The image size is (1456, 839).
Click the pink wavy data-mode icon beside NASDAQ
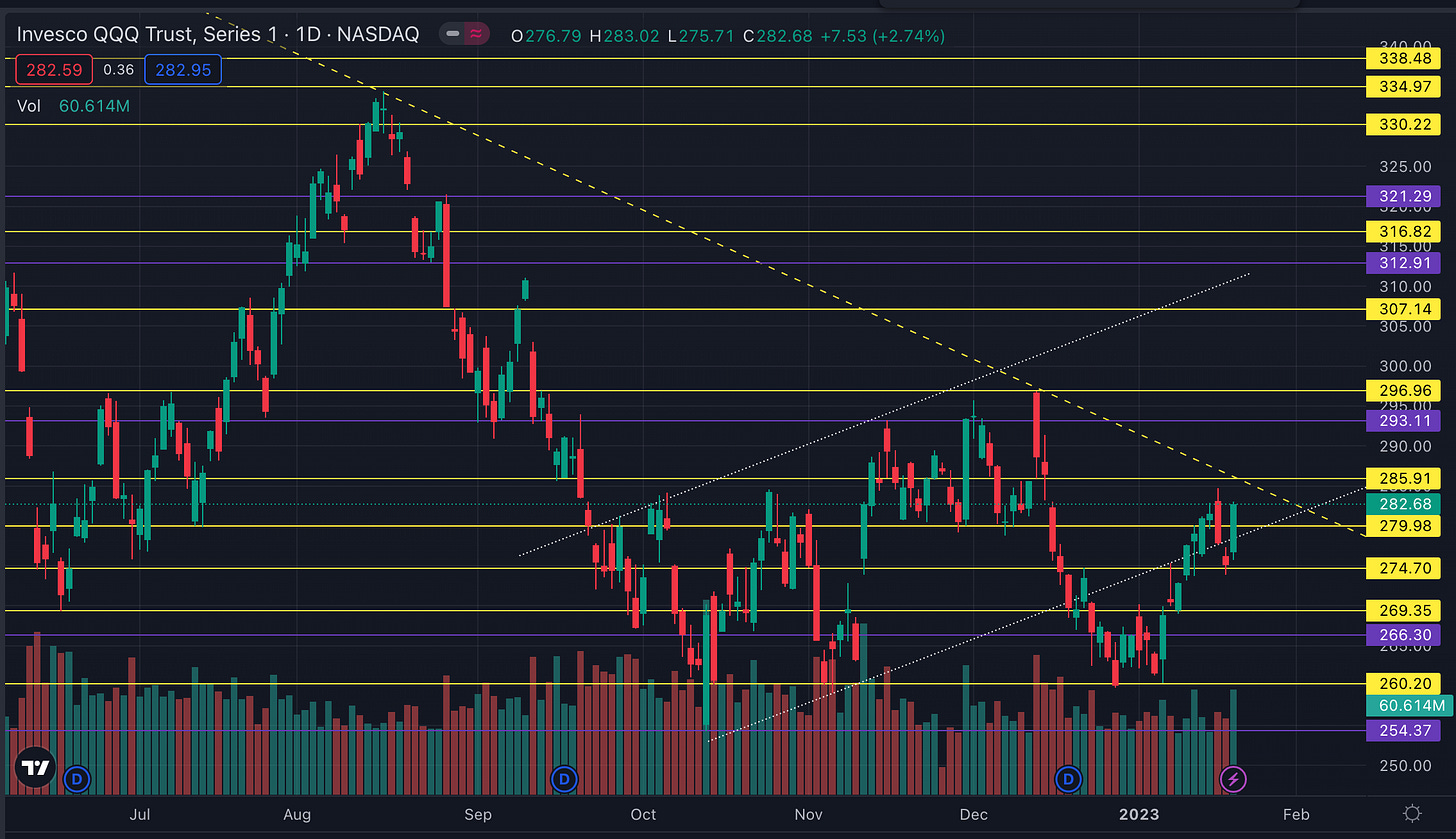pos(477,35)
